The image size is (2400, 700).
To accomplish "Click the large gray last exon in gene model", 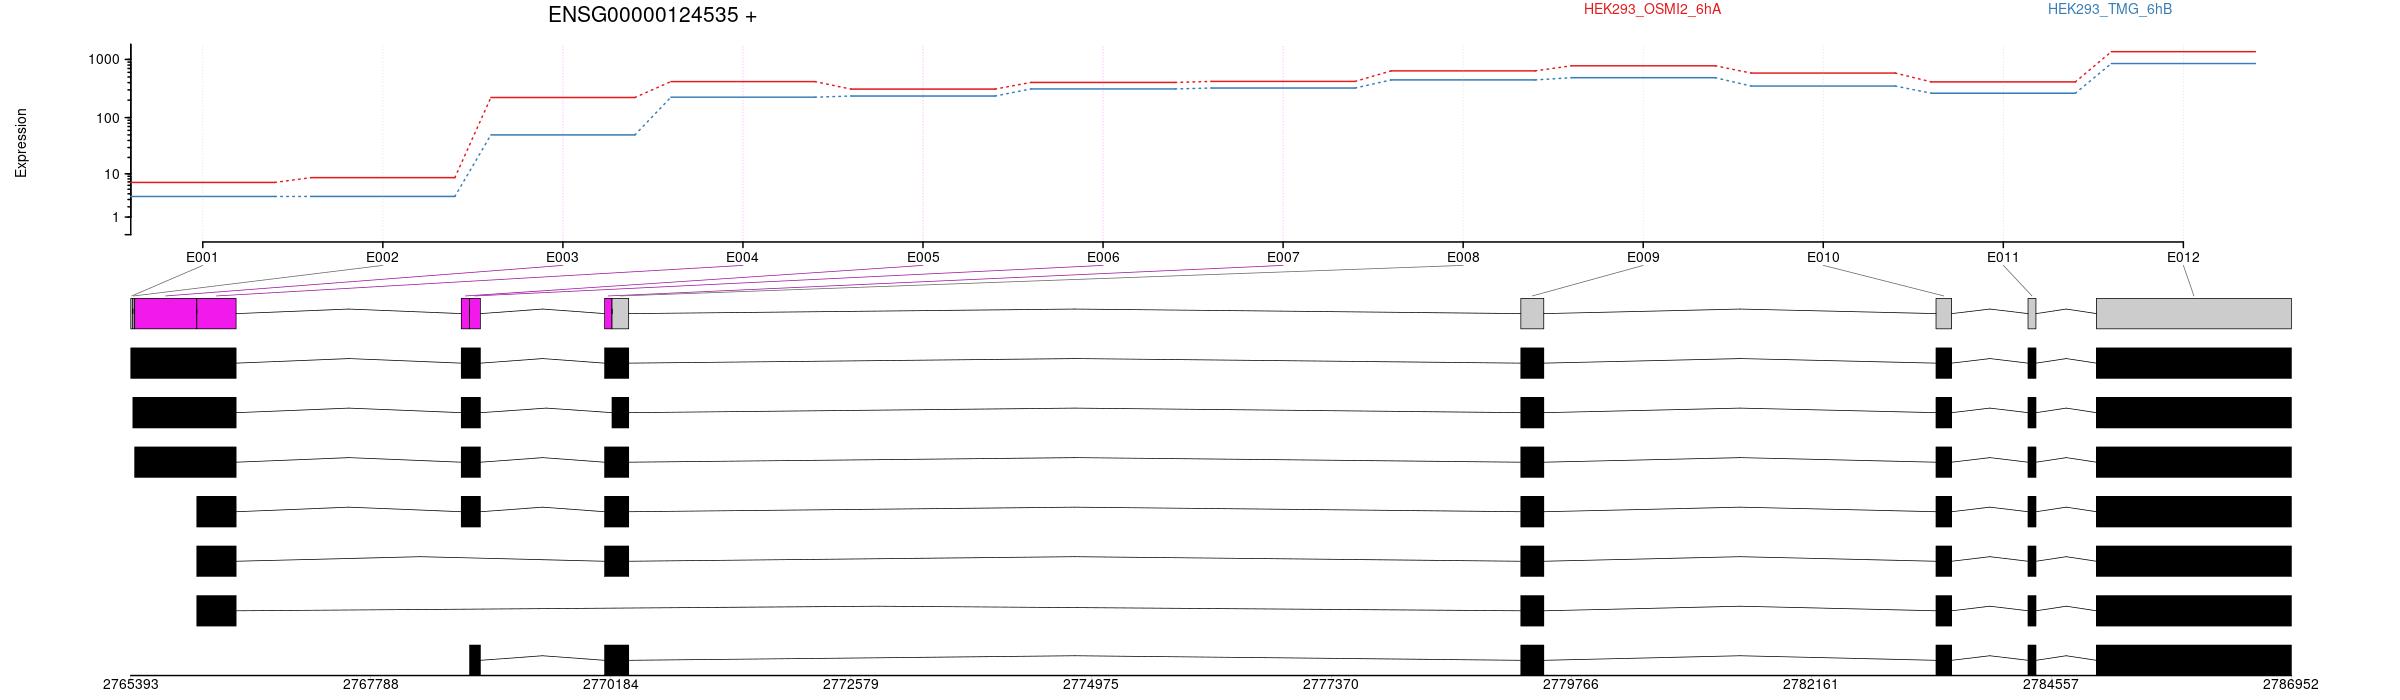I will [2194, 313].
